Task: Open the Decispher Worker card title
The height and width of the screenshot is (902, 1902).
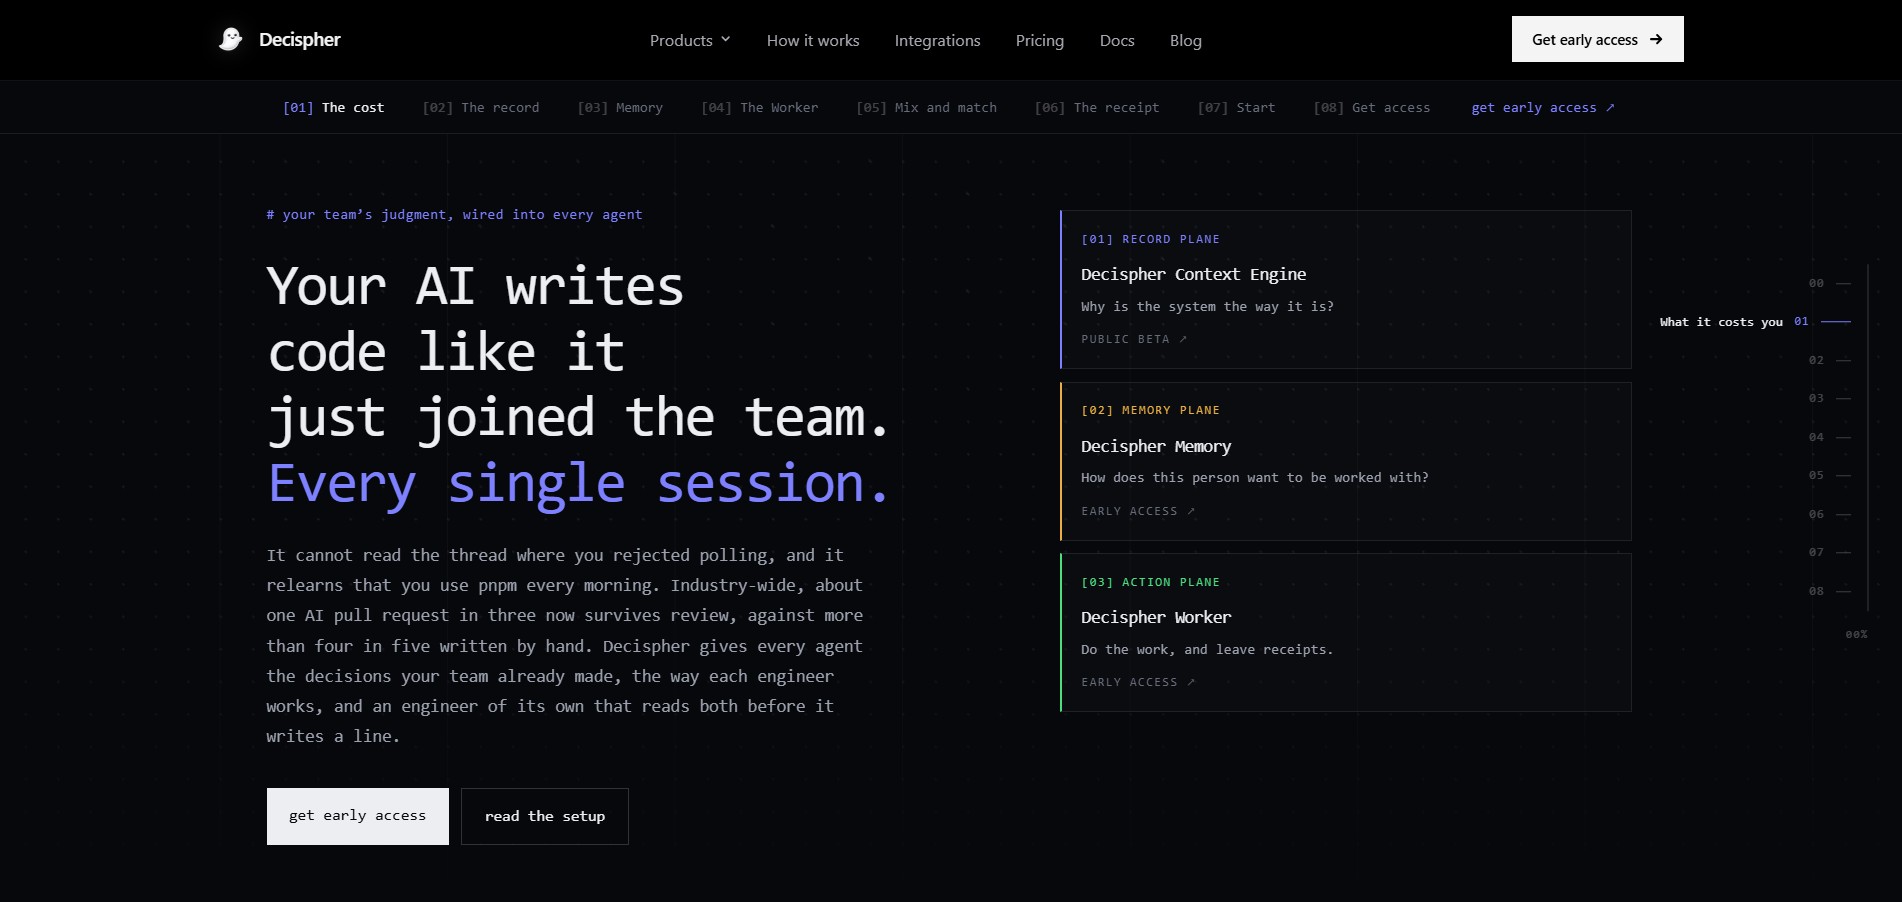Action: click(x=1156, y=617)
